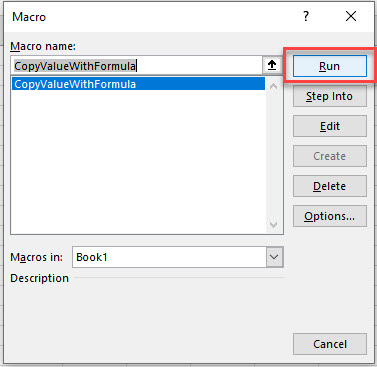Expand the Macros in dropdown
377x367 pixels.
(275, 257)
